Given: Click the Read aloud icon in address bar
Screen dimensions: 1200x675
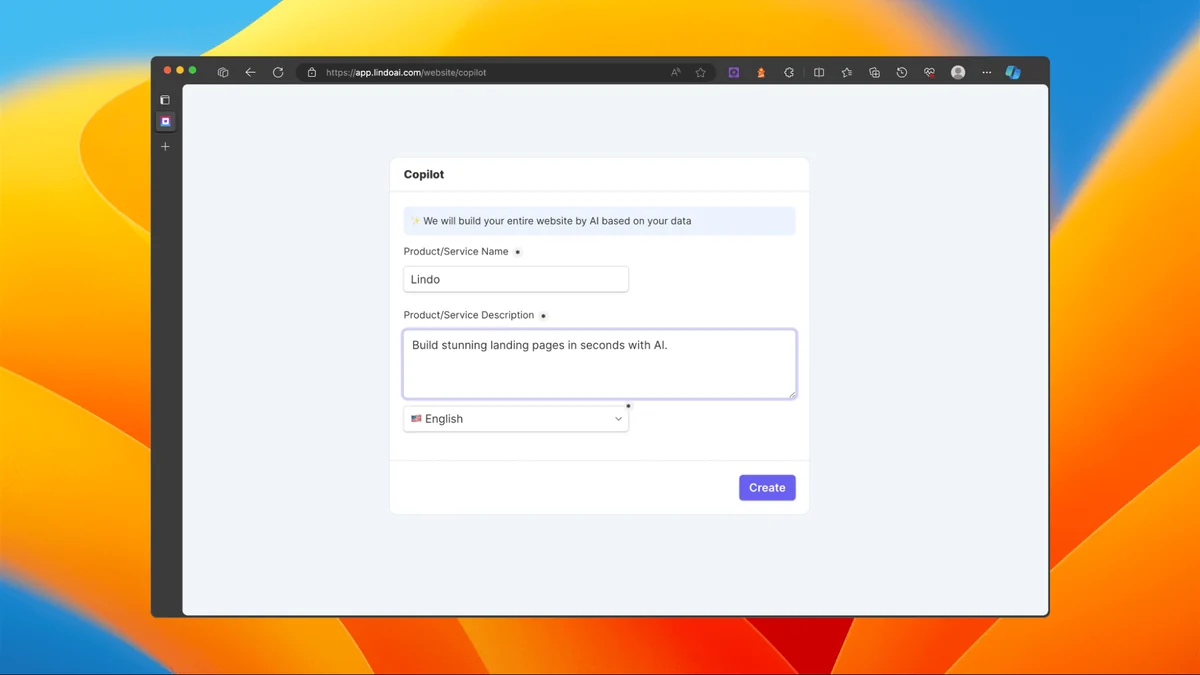Looking at the screenshot, I should (x=676, y=72).
